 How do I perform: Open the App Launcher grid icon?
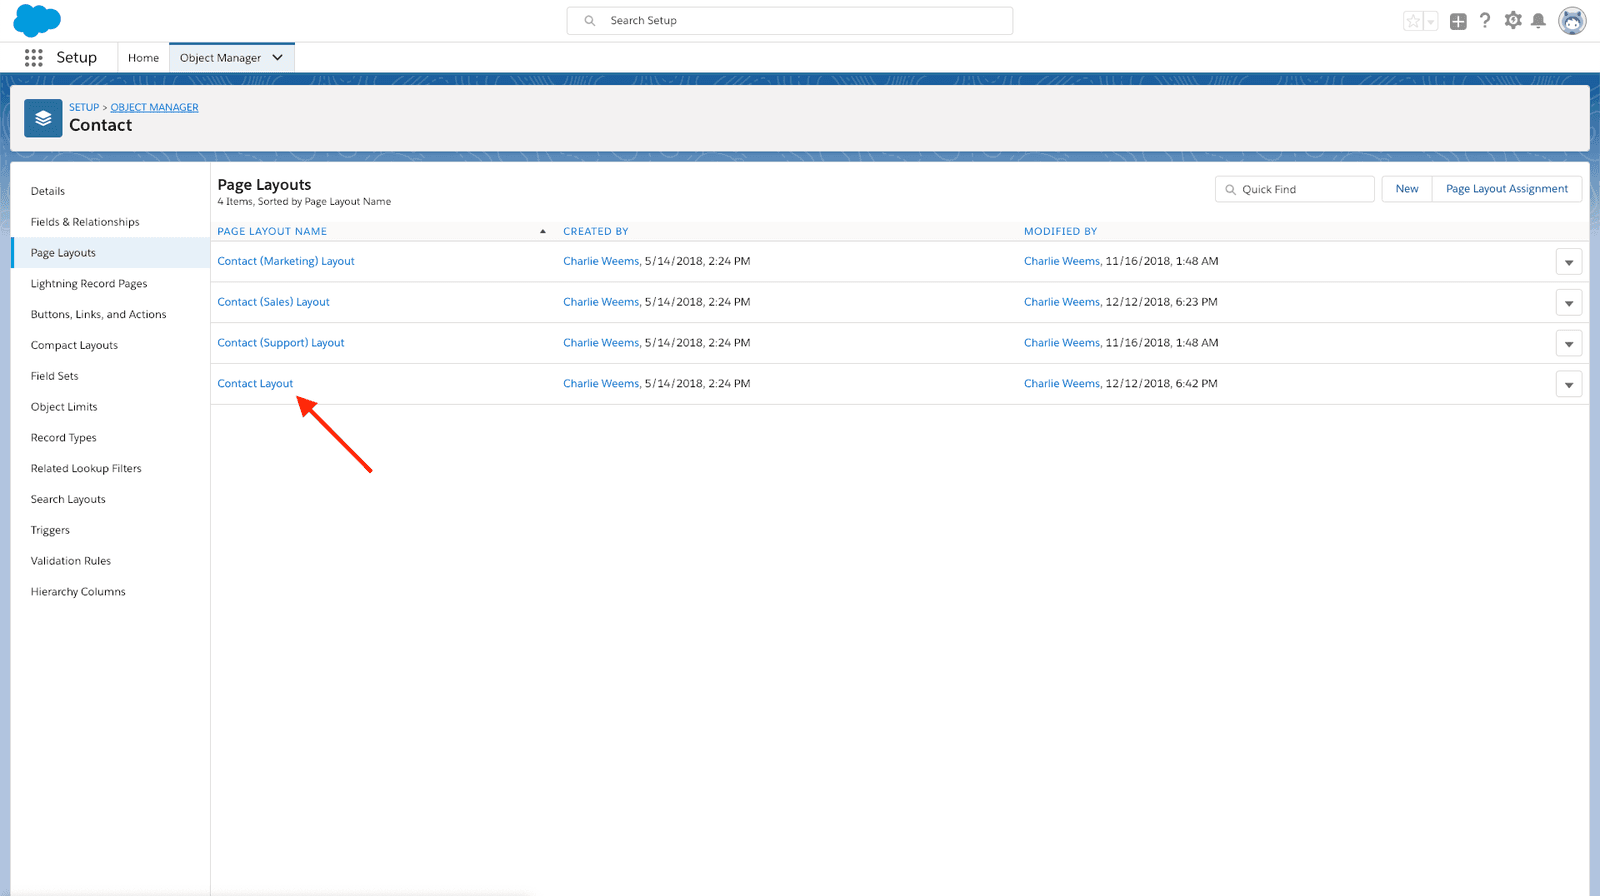34,58
